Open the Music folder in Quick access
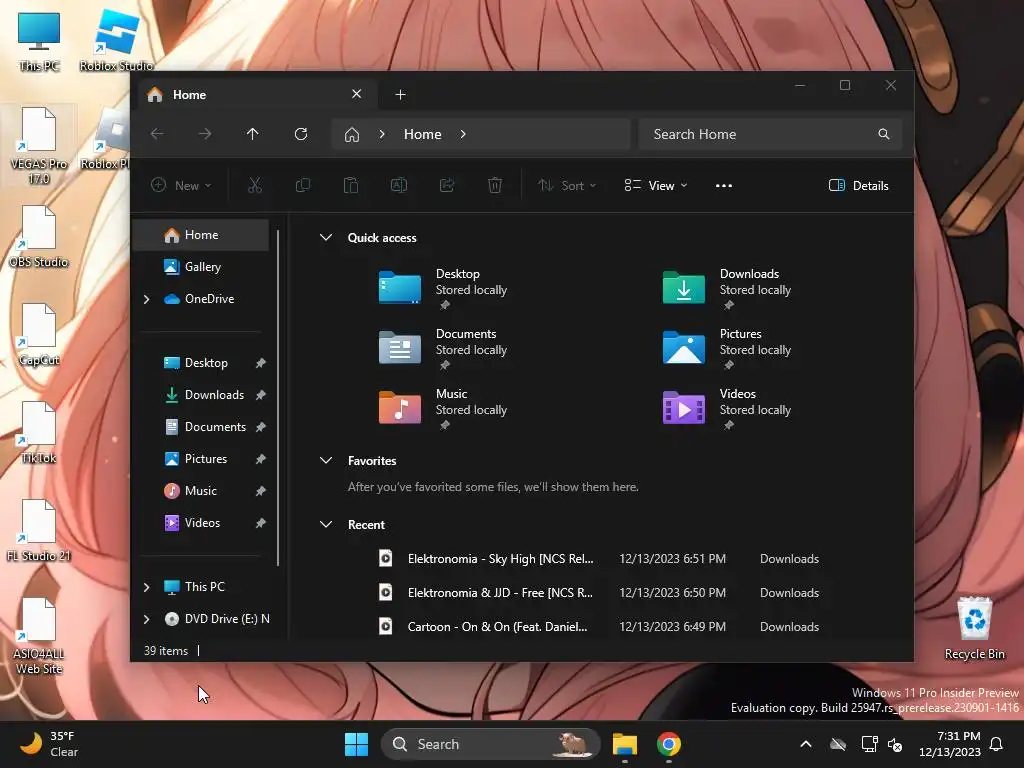This screenshot has height=768, width=1024. [x=444, y=409]
